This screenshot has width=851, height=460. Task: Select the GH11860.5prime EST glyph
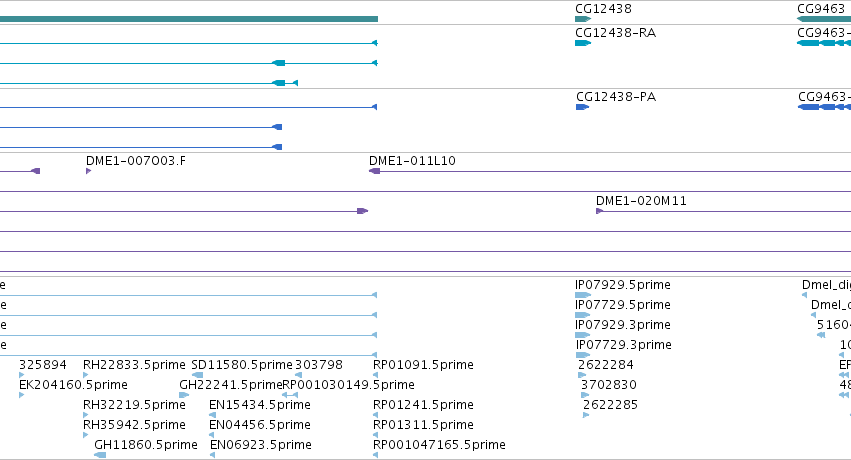pyautogui.click(x=100, y=455)
